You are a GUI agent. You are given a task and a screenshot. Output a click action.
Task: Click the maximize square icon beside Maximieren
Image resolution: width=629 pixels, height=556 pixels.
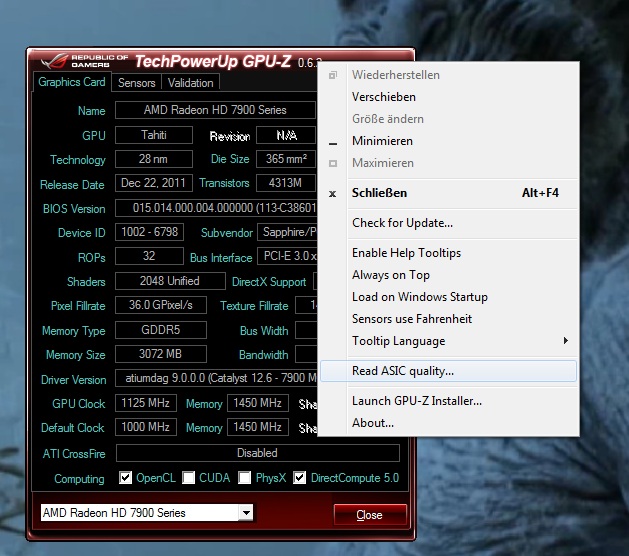(x=333, y=163)
